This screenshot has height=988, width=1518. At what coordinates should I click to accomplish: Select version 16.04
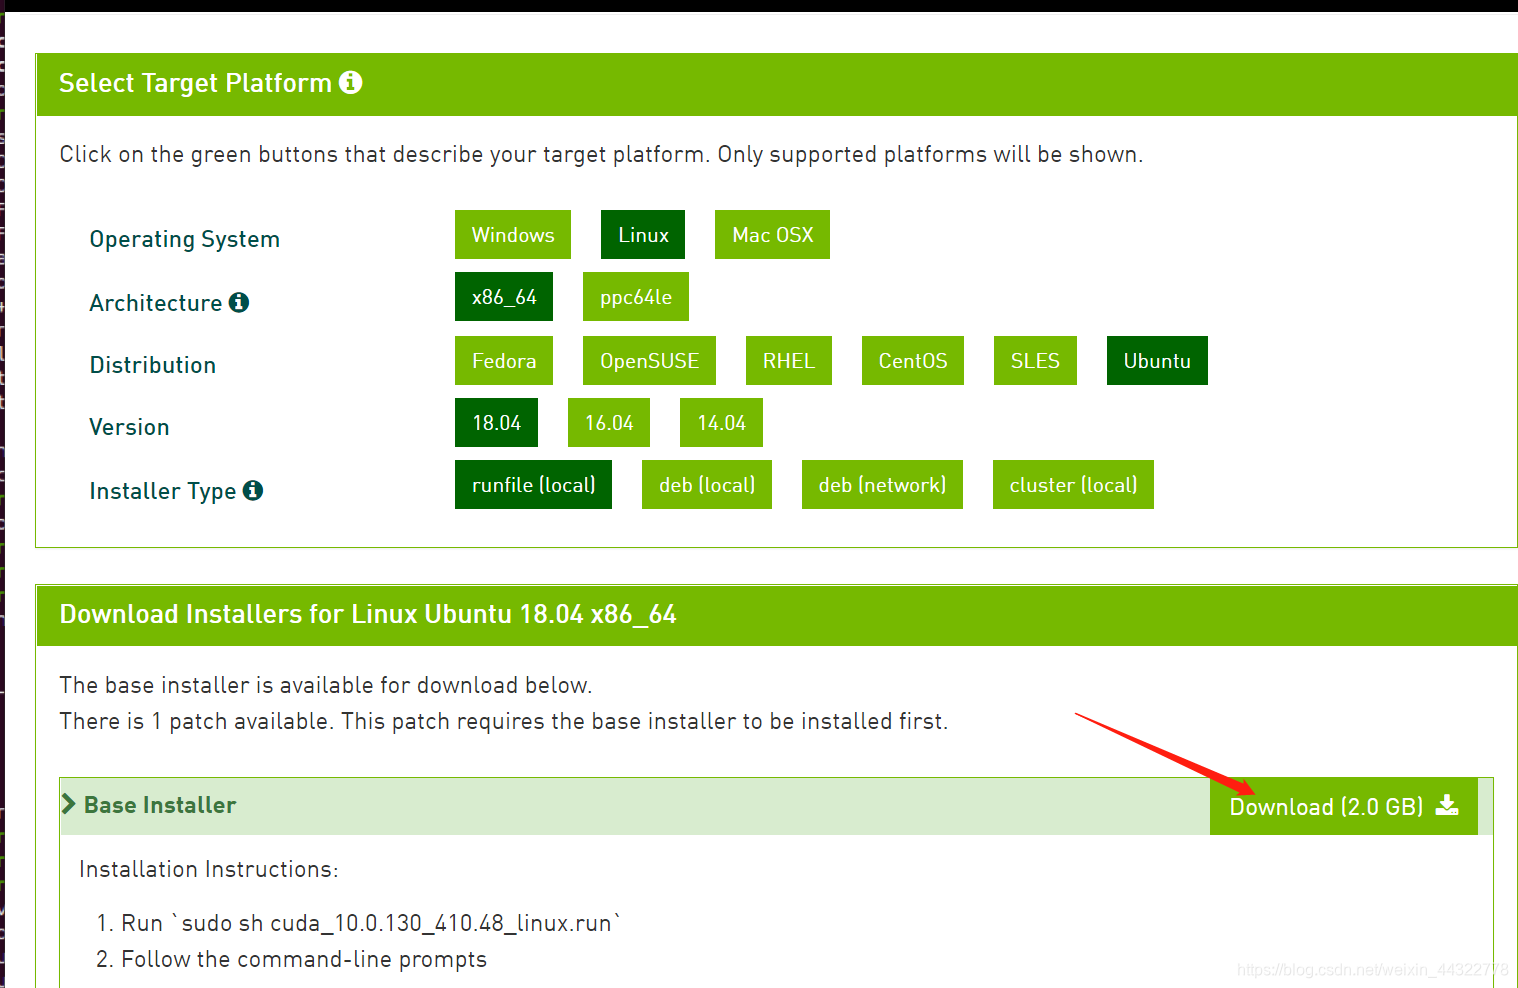tap(609, 423)
